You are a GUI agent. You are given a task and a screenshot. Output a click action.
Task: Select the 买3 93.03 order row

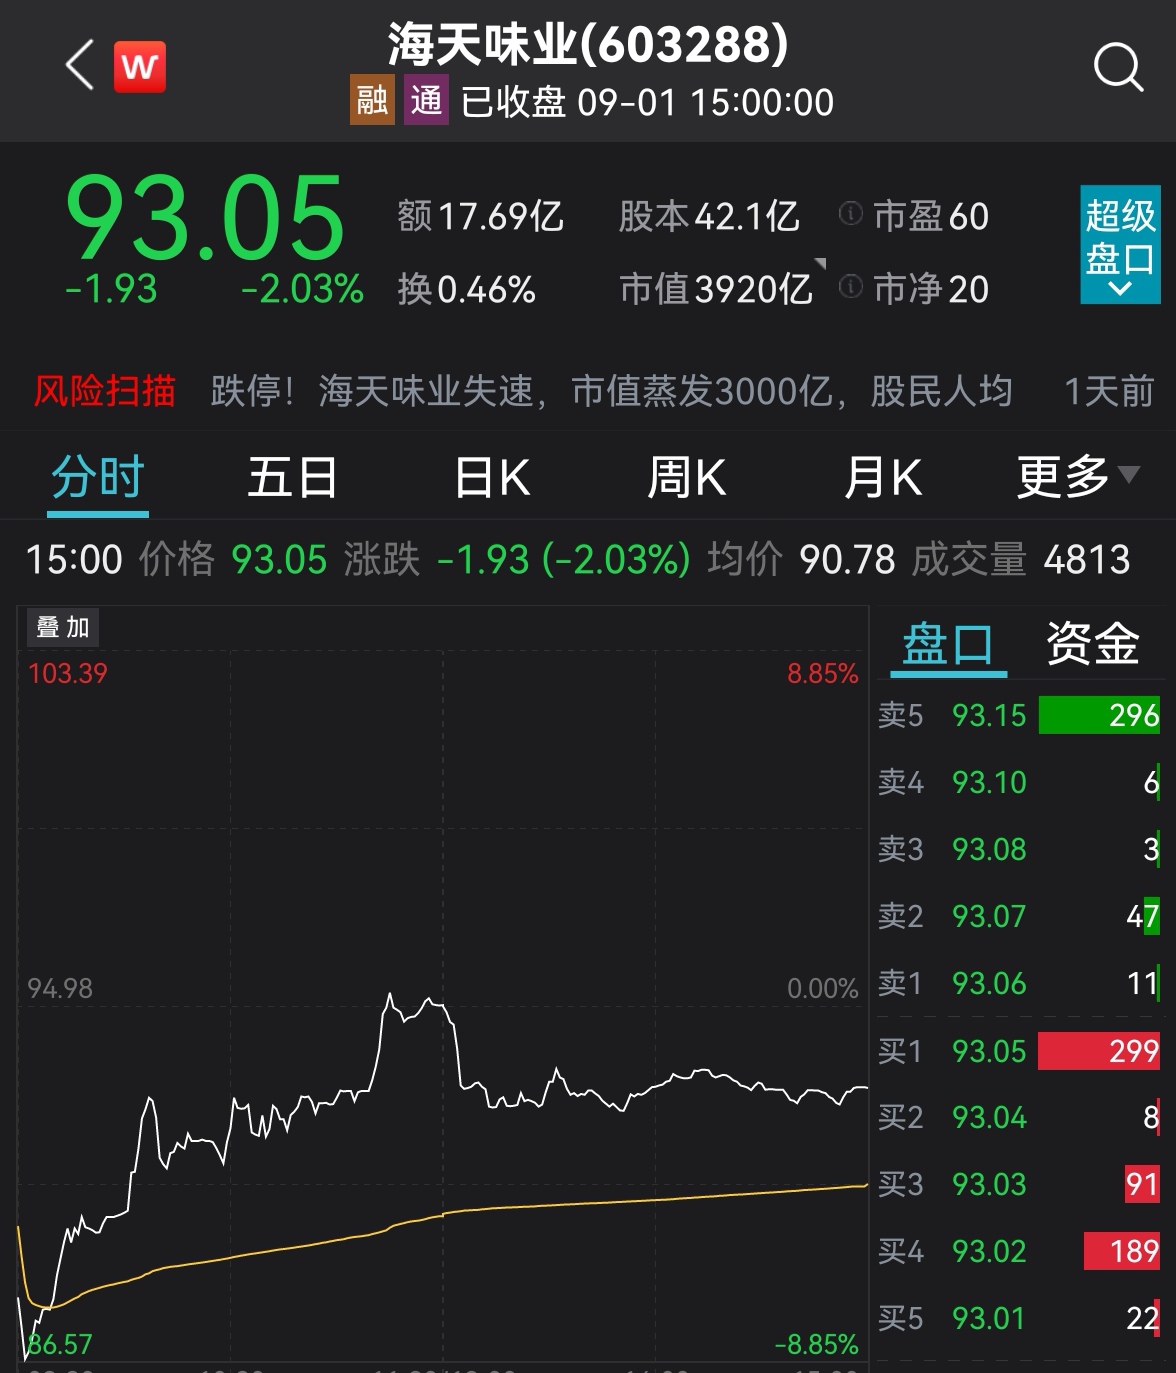pos(1019,1184)
